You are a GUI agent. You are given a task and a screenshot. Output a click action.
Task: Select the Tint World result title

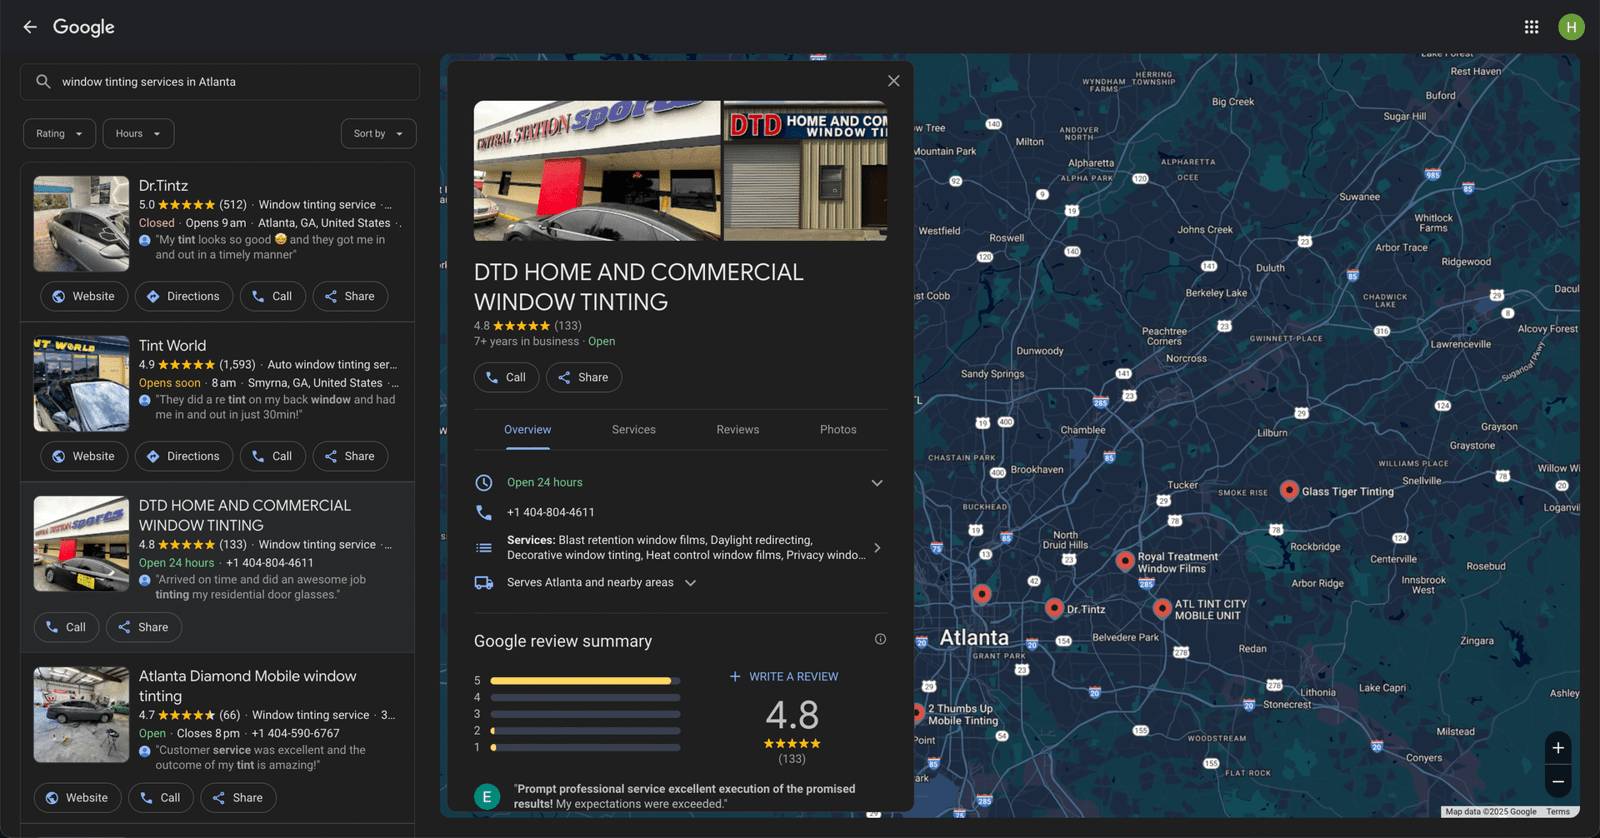172,346
